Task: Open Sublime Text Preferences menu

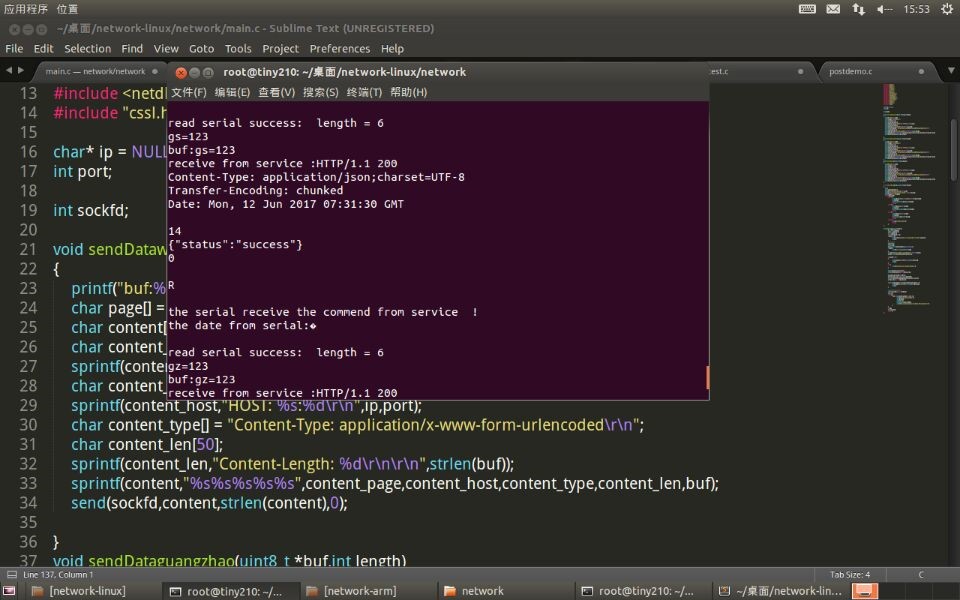Action: point(340,48)
